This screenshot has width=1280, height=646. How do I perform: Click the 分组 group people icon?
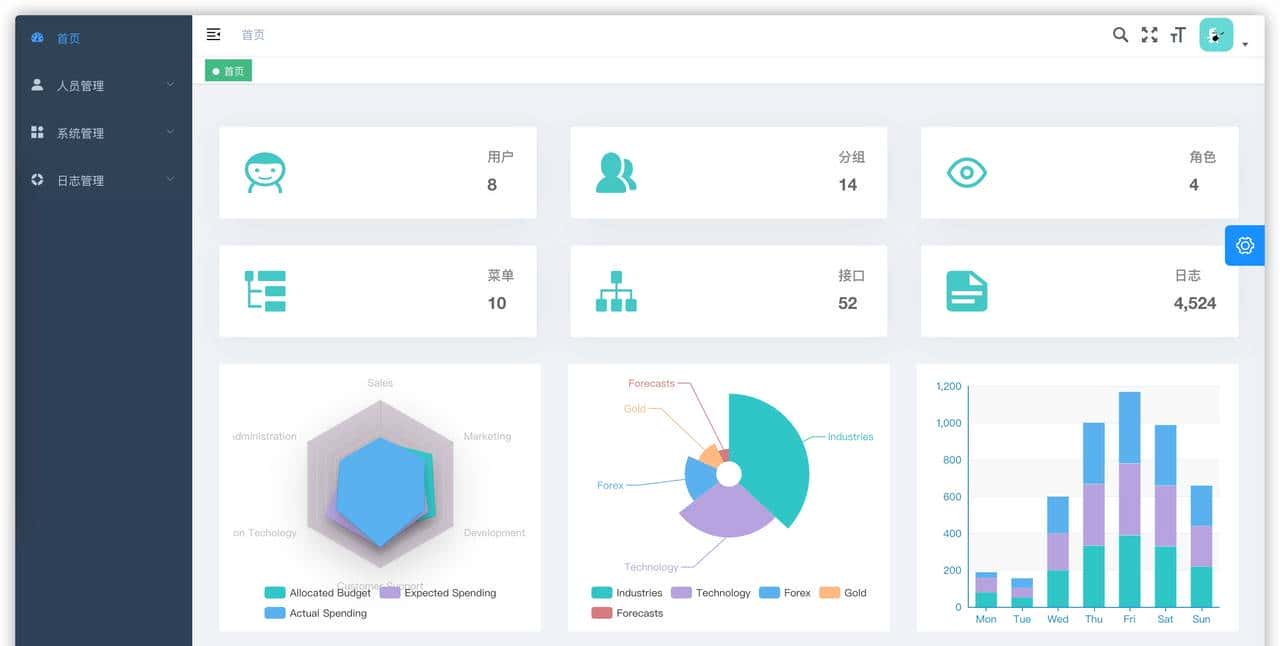[616, 172]
